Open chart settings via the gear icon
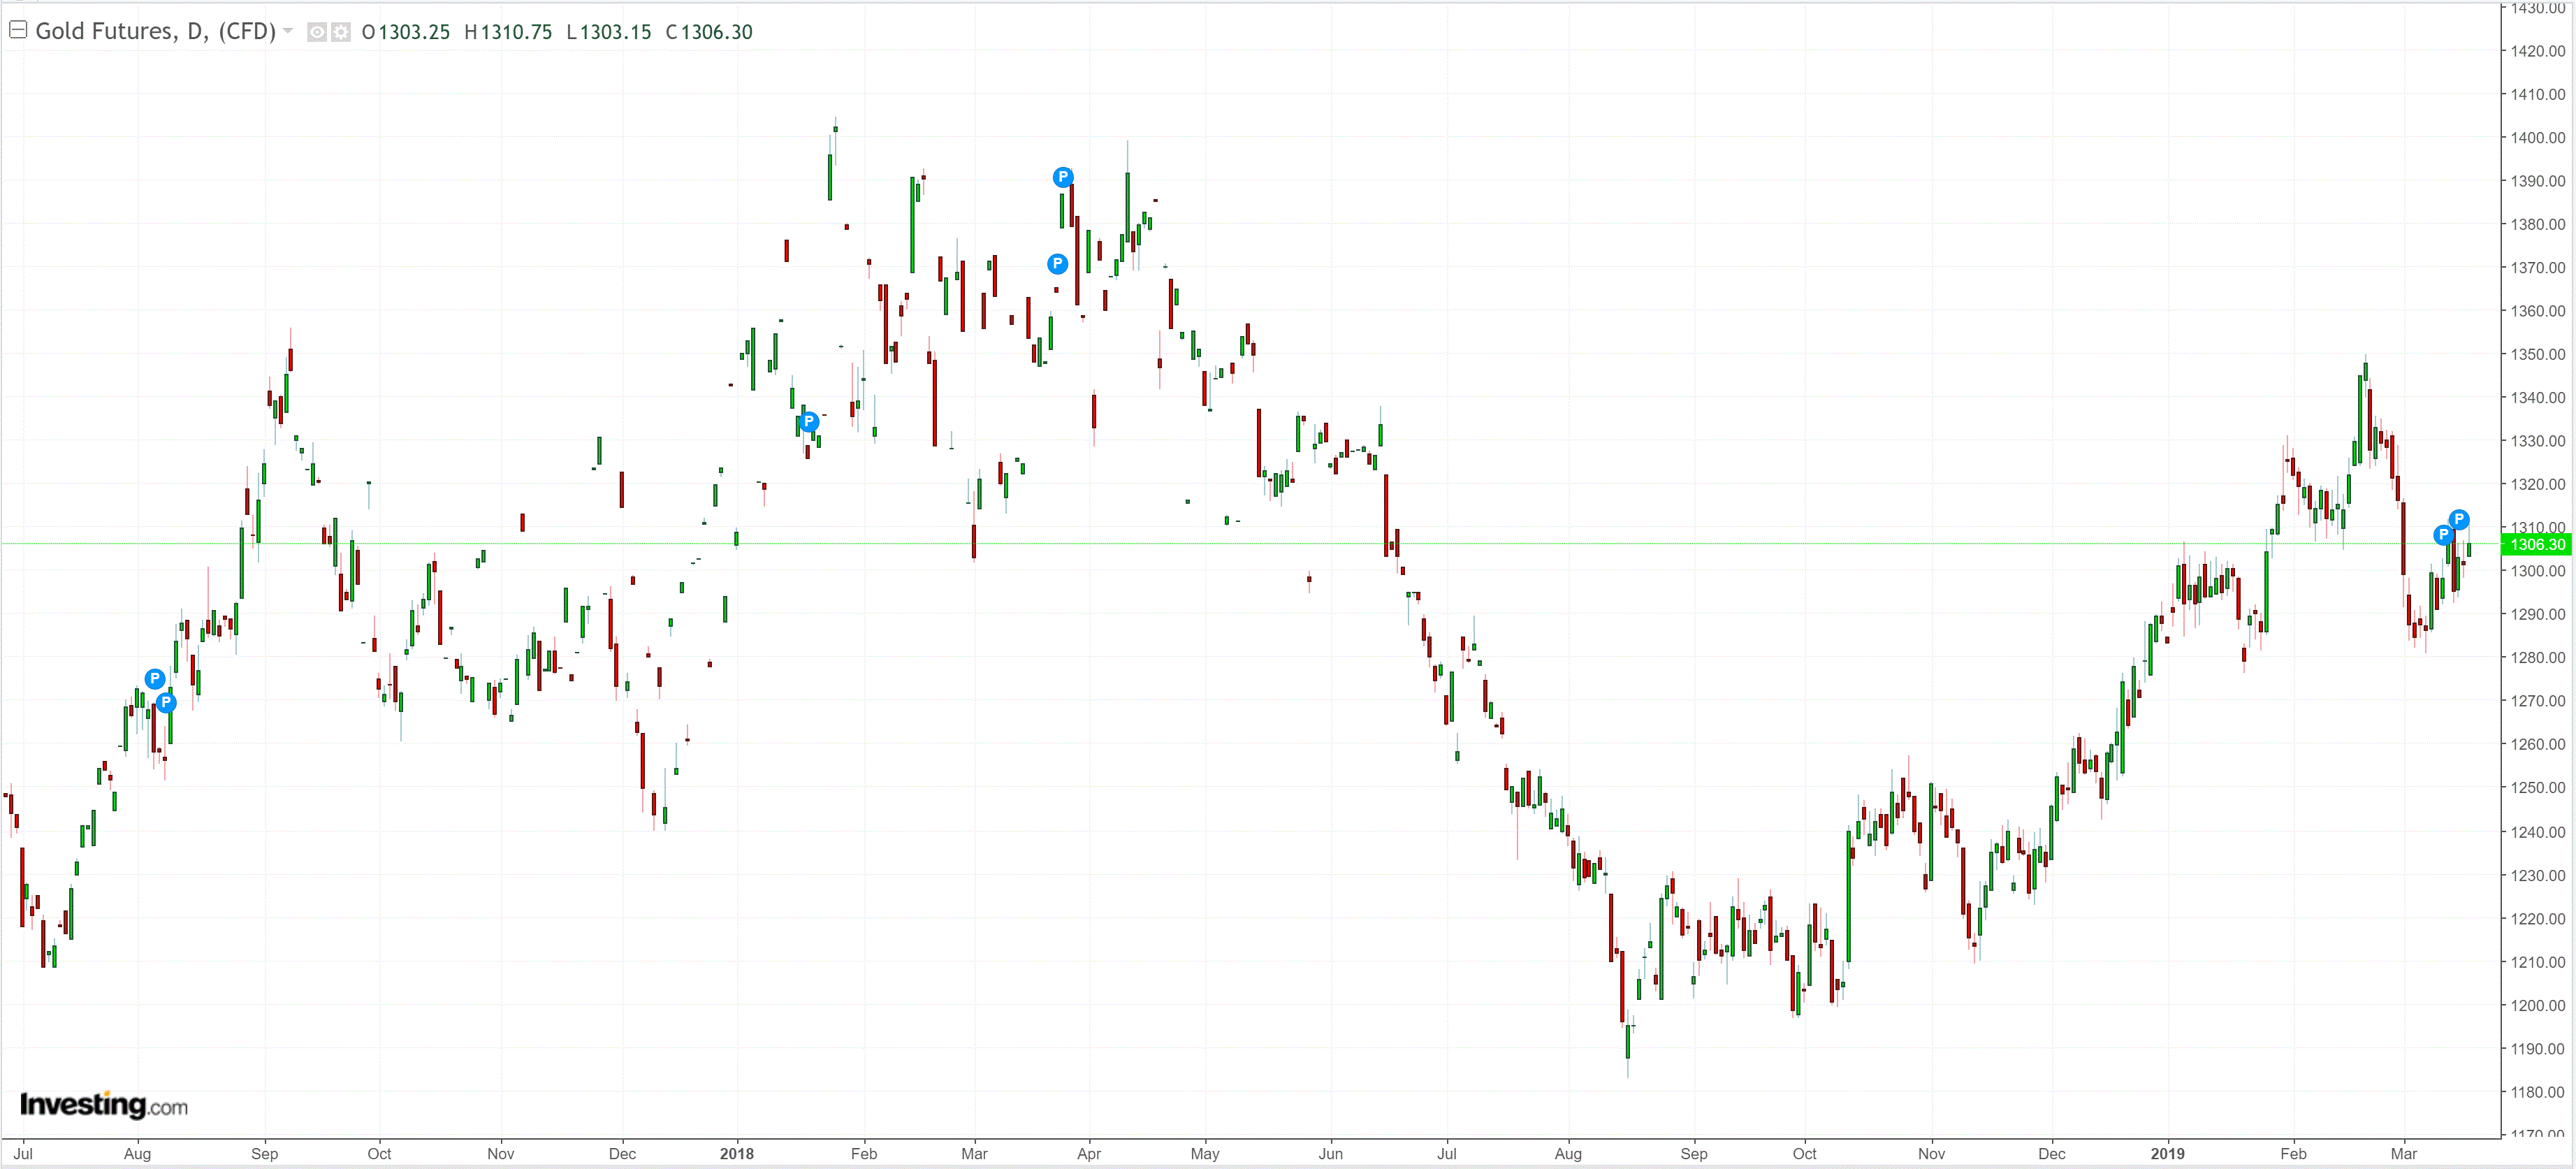Viewport: 2576px width, 1169px height. [341, 32]
